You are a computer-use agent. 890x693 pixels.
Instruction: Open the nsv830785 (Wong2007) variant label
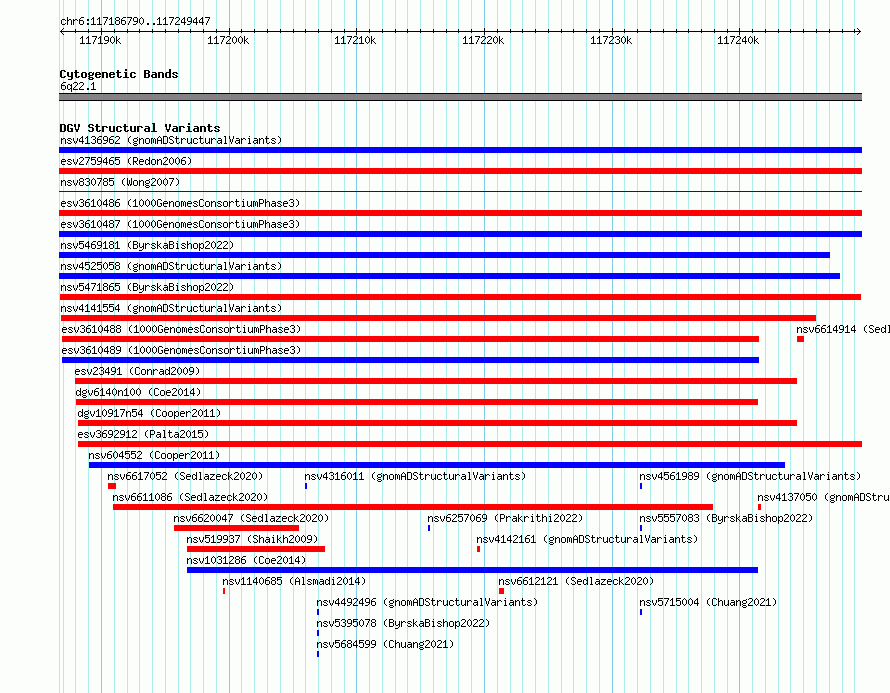coord(120,182)
